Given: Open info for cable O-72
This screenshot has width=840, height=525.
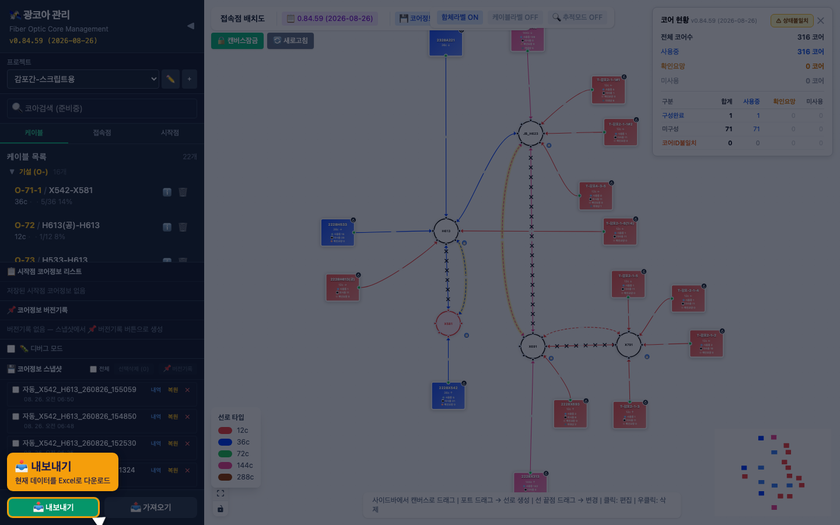Looking at the screenshot, I should tap(167, 227).
